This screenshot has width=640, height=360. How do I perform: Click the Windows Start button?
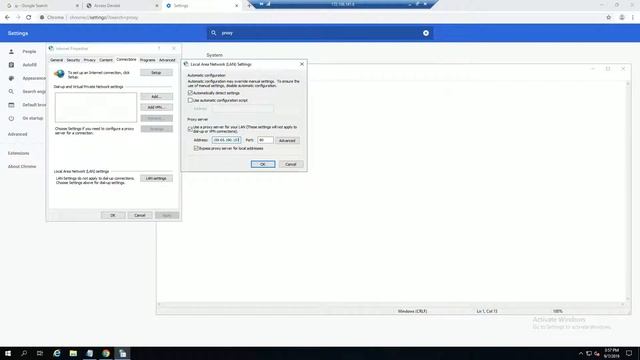click(x=8, y=353)
